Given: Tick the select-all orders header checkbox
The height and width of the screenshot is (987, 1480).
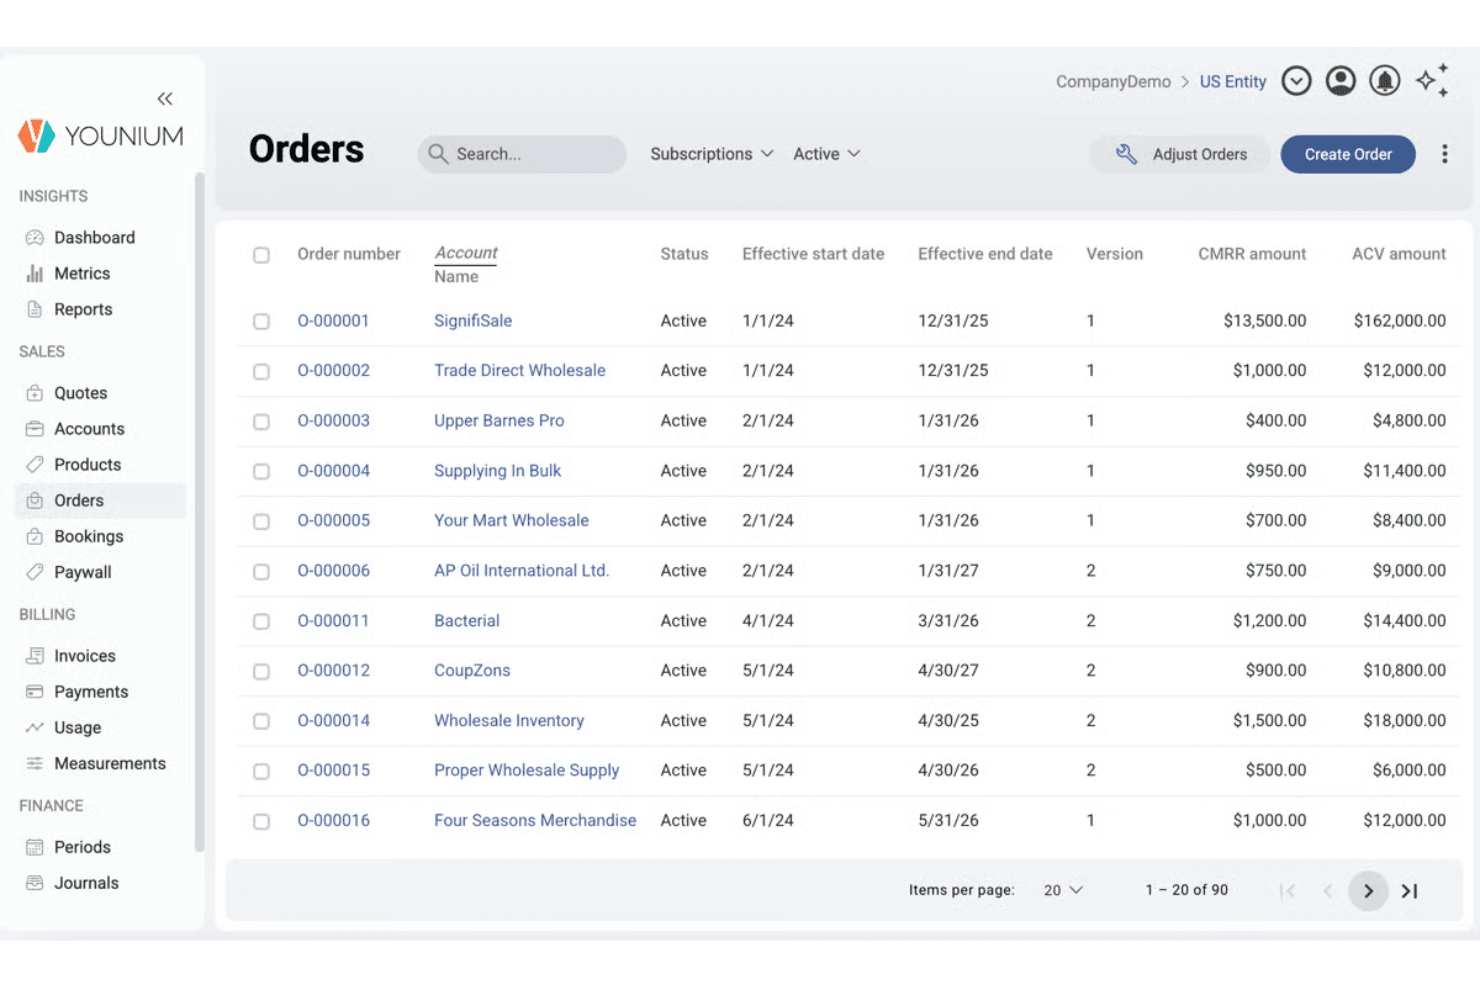Looking at the screenshot, I should tap(261, 255).
